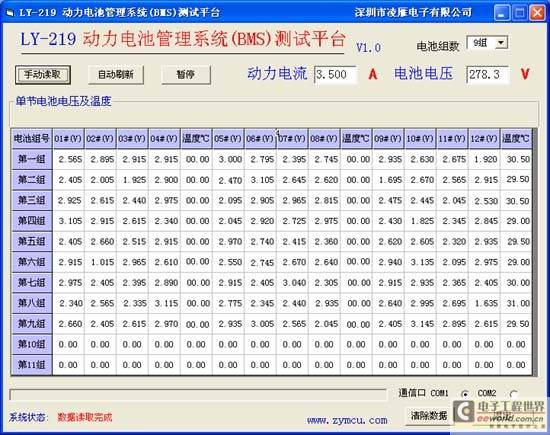Open the www.zymcu.com website link
This screenshot has width=550, height=435.
(x=347, y=420)
